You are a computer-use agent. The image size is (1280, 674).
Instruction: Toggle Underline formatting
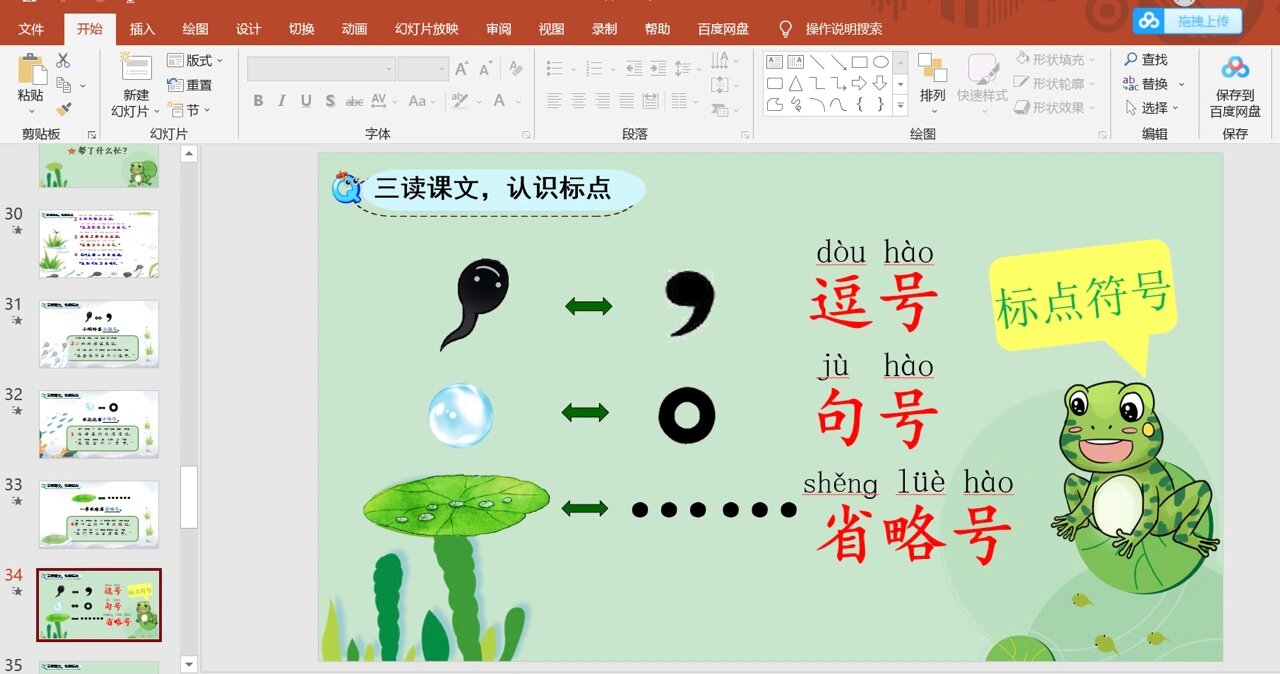tap(305, 101)
